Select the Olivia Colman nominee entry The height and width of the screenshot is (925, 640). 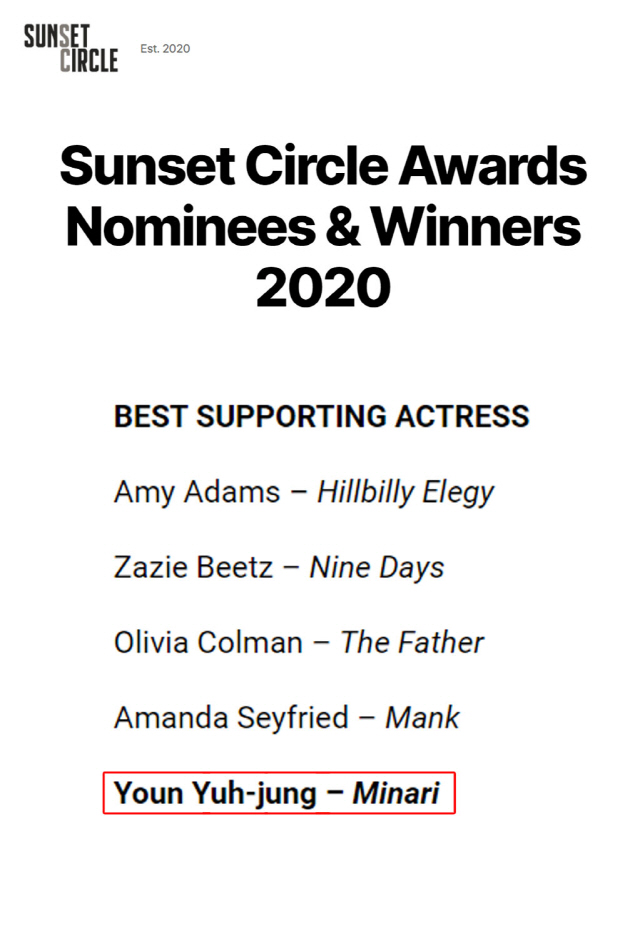[x=298, y=642]
